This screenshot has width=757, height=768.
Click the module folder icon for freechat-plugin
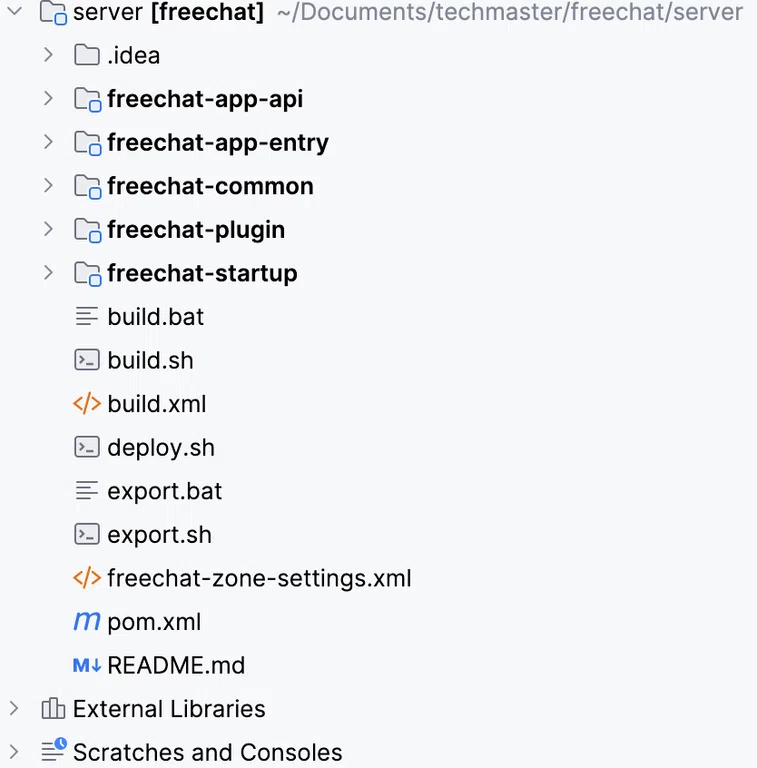(x=88, y=230)
